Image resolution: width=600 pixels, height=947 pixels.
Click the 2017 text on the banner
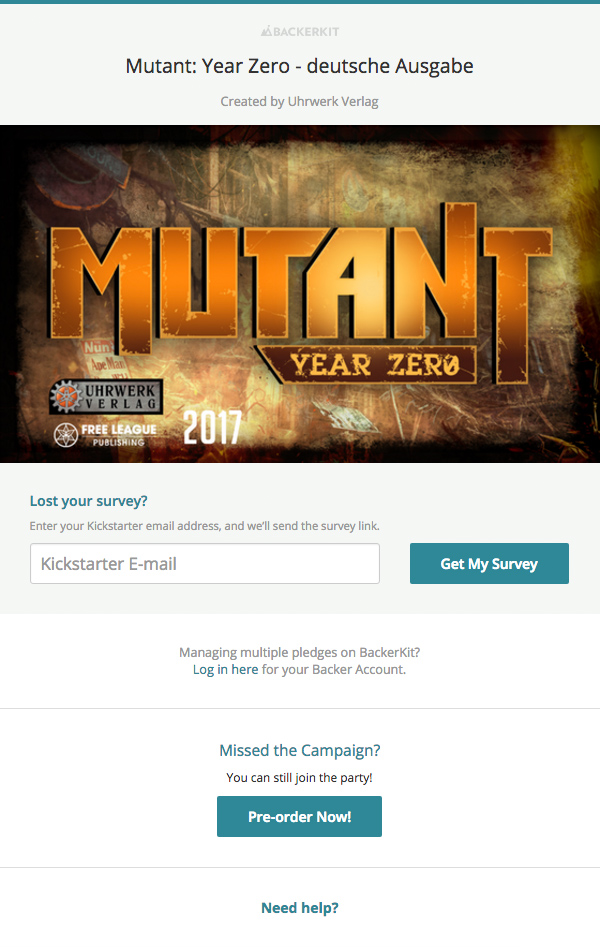213,428
